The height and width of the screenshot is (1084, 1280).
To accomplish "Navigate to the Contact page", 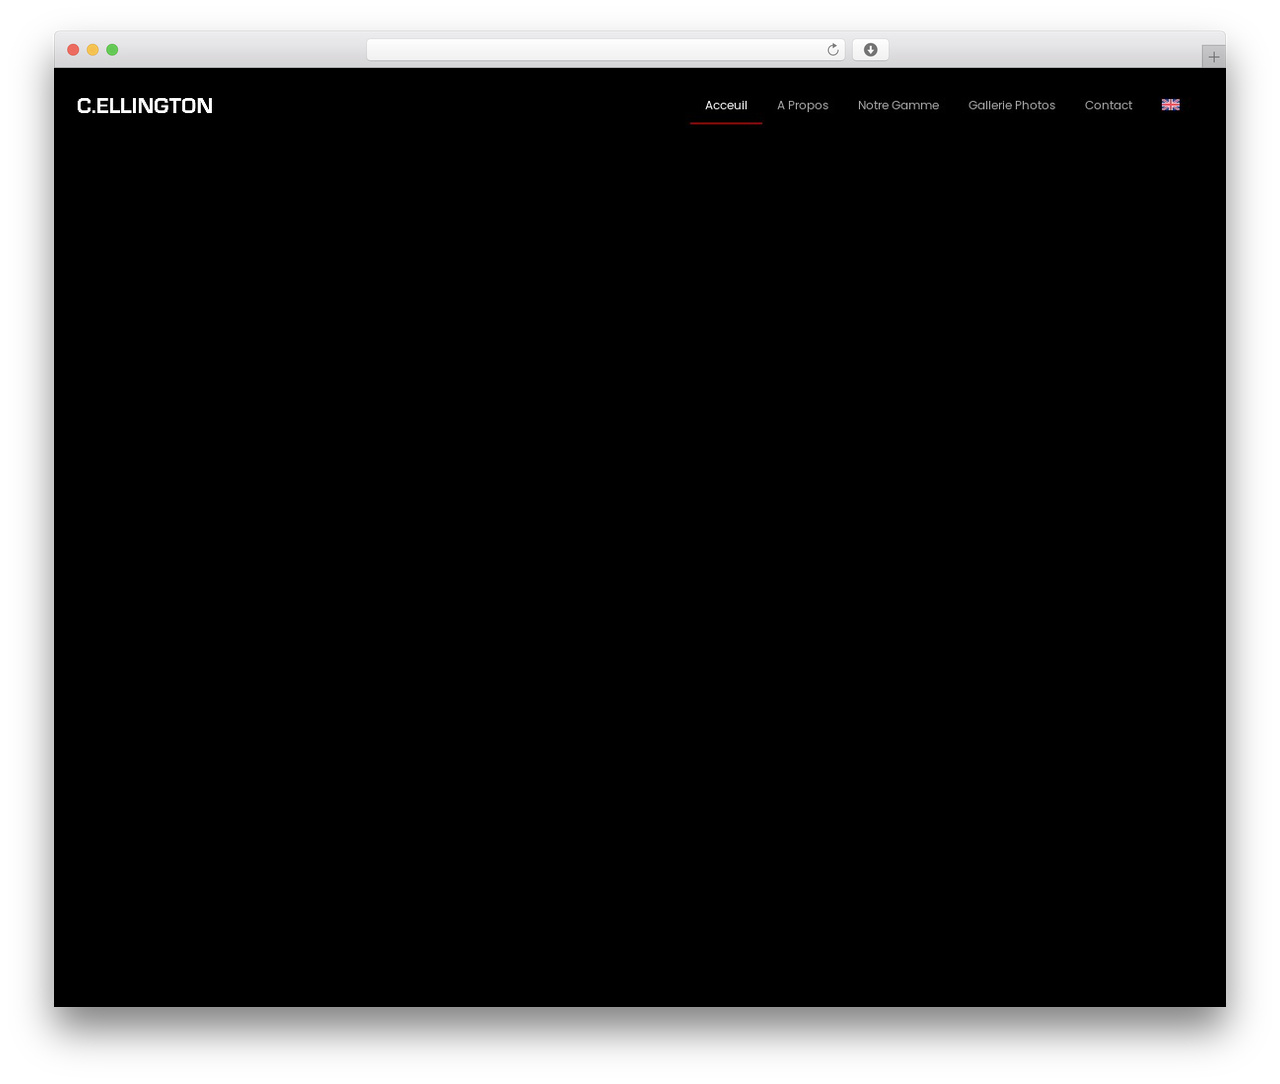I will coord(1108,105).
